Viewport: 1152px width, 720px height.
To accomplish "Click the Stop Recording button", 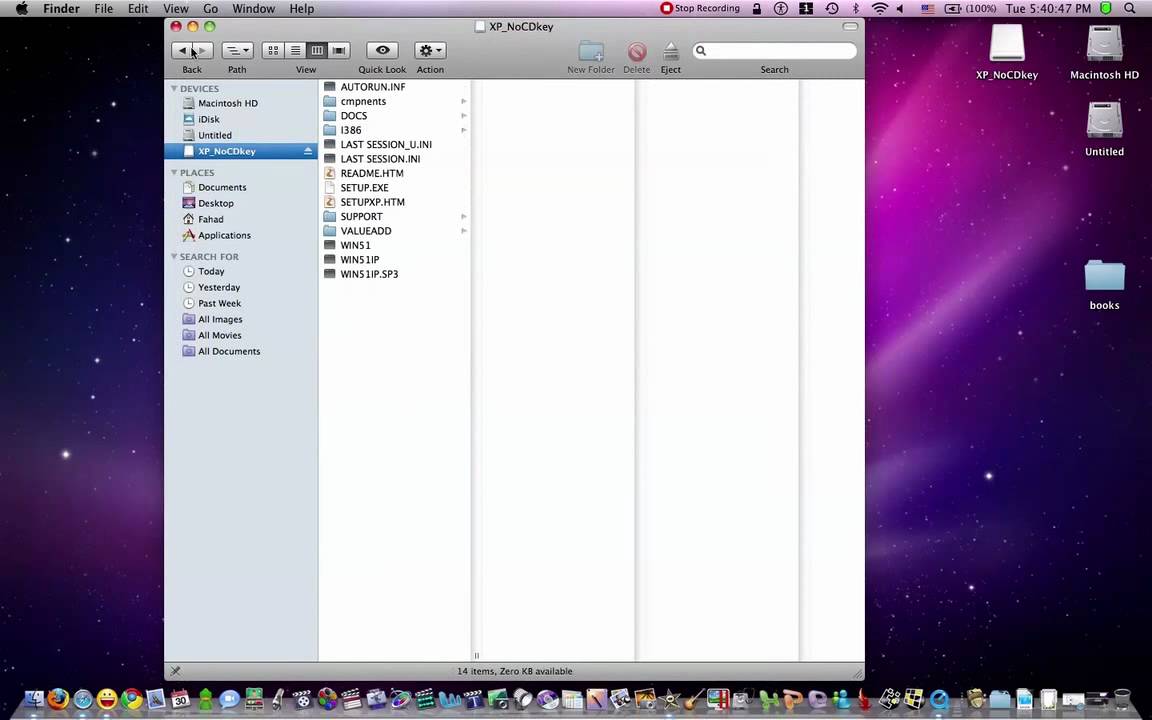I will coord(700,9).
